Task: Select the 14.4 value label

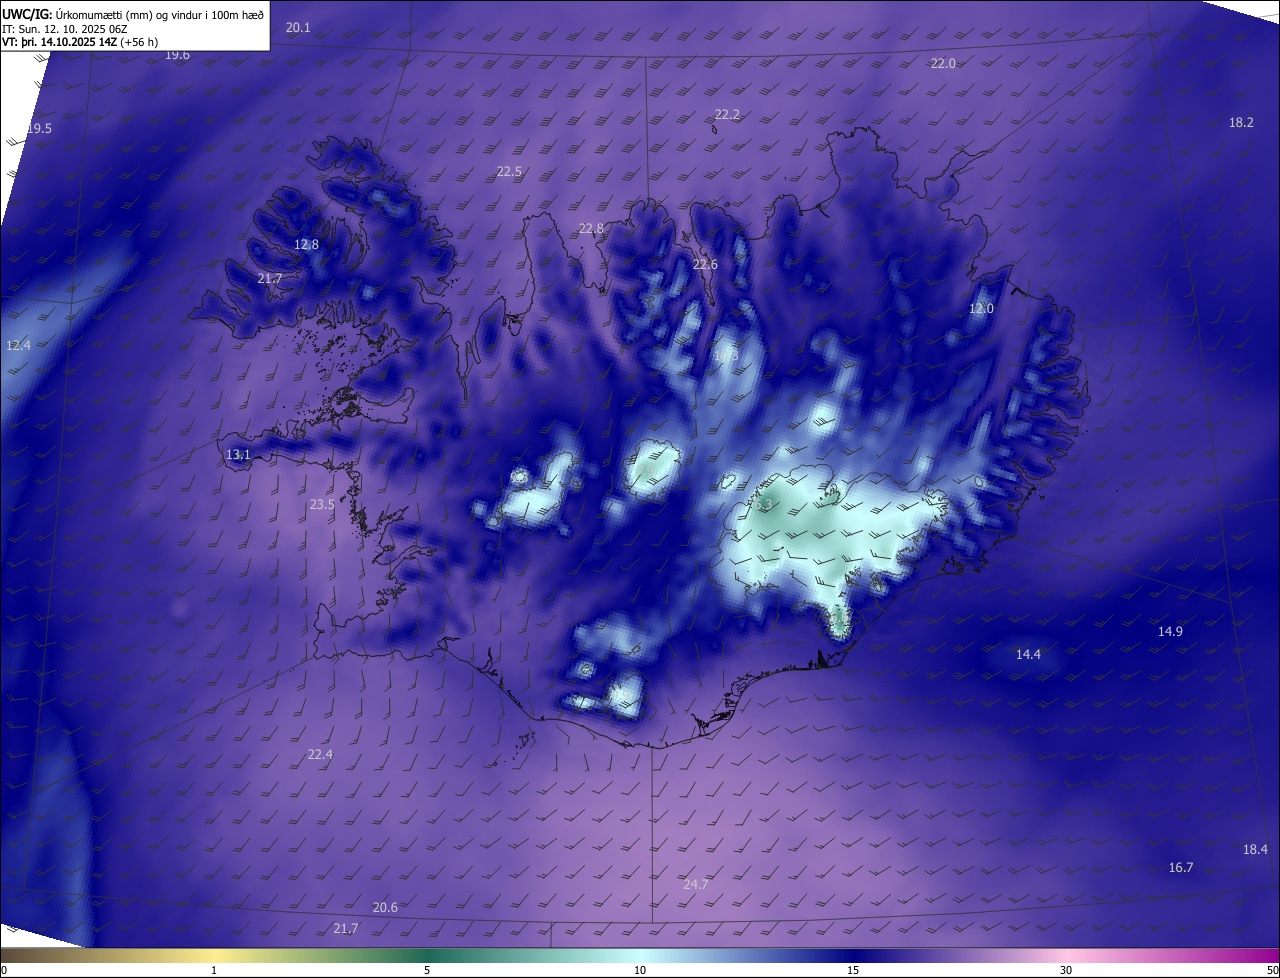Action: point(1028,655)
